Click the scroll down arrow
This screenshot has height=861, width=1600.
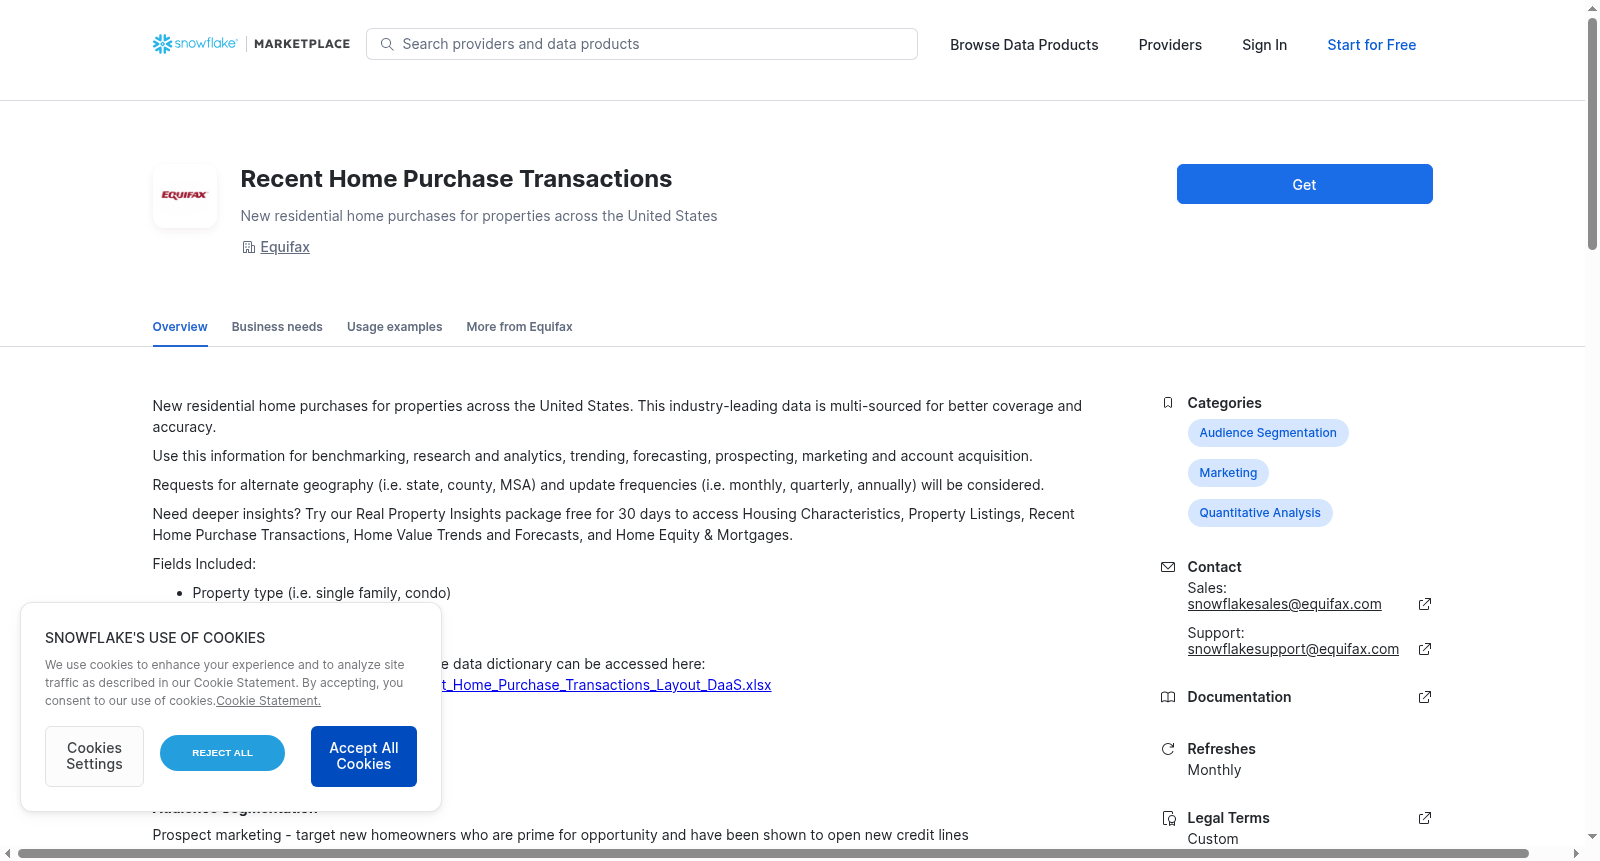tap(1592, 836)
